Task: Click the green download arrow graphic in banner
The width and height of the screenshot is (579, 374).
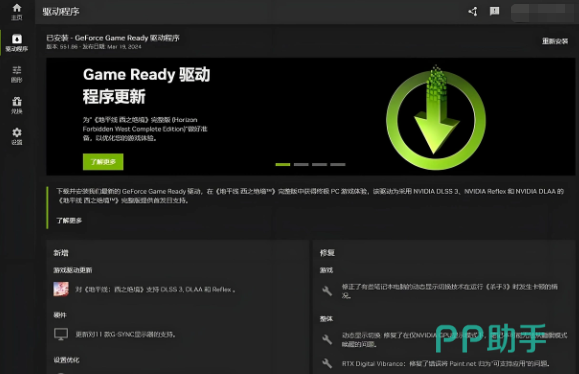Action: pyautogui.click(x=436, y=117)
